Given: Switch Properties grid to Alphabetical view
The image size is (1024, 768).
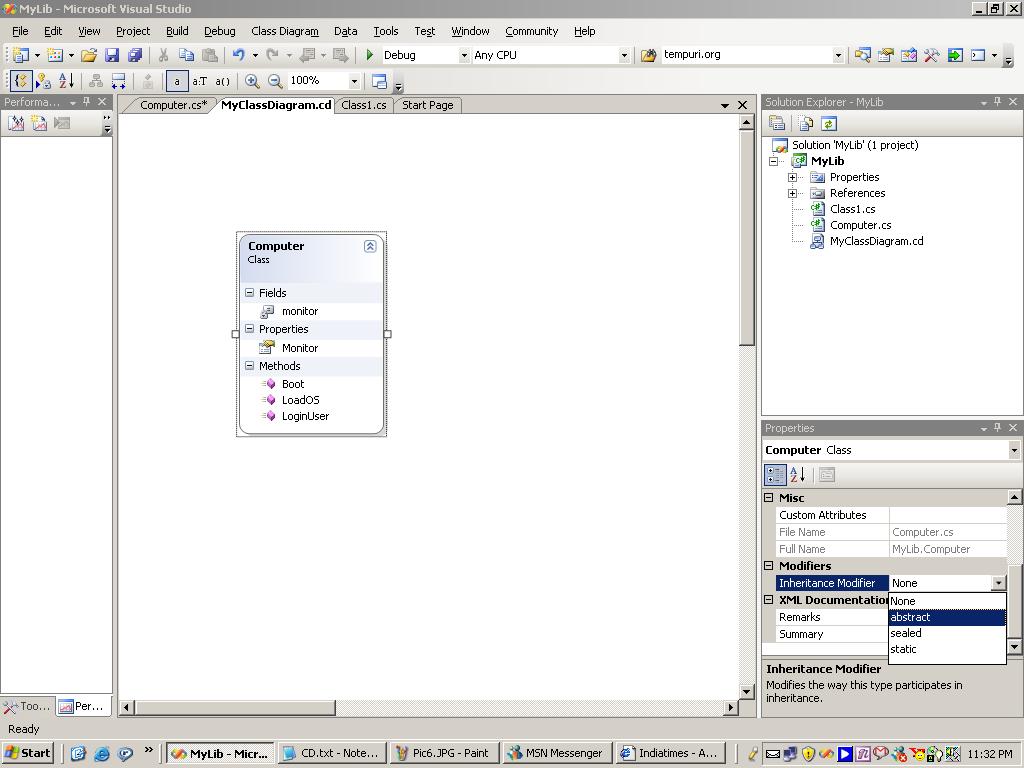Looking at the screenshot, I should click(797, 475).
